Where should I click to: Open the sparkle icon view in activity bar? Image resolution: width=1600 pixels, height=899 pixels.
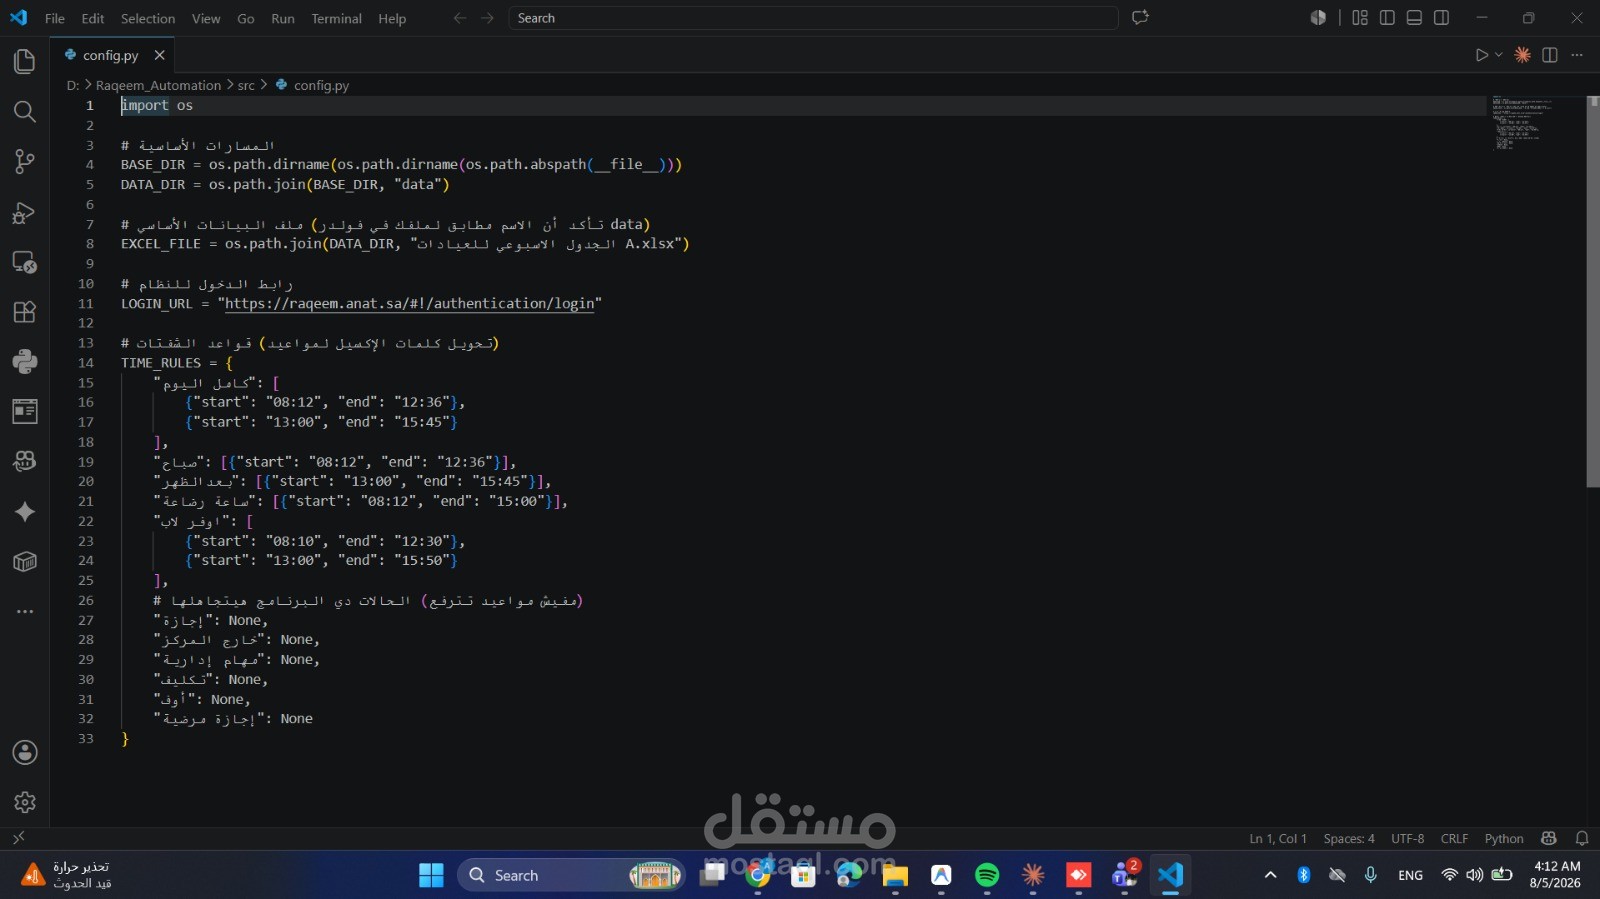pos(25,512)
